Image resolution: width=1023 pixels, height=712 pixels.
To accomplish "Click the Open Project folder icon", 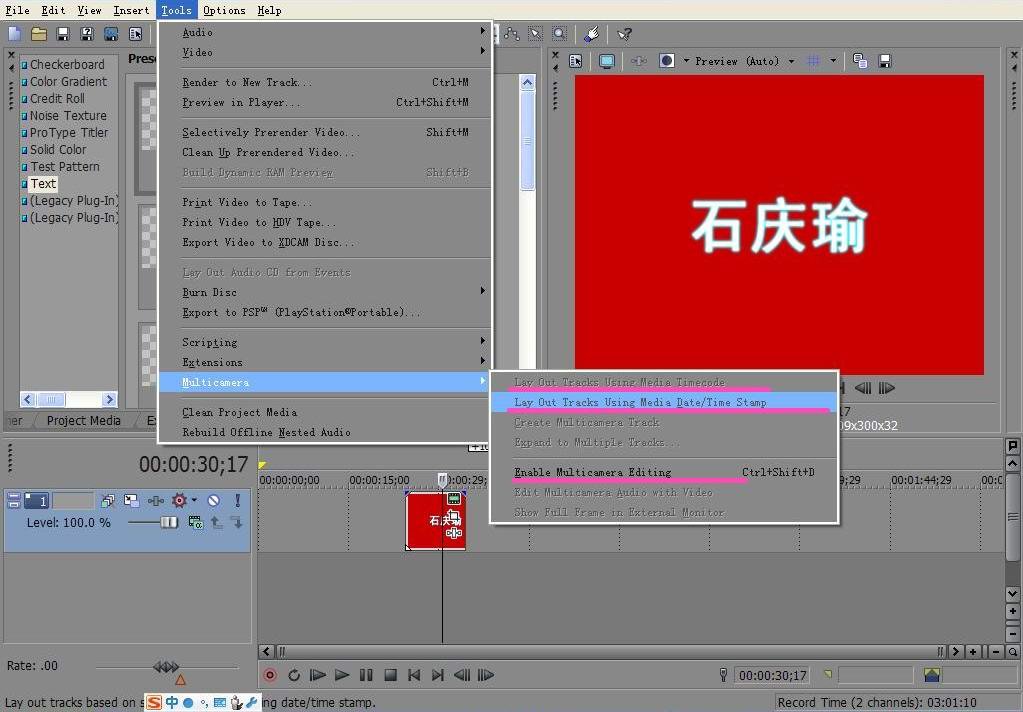I will (38, 33).
